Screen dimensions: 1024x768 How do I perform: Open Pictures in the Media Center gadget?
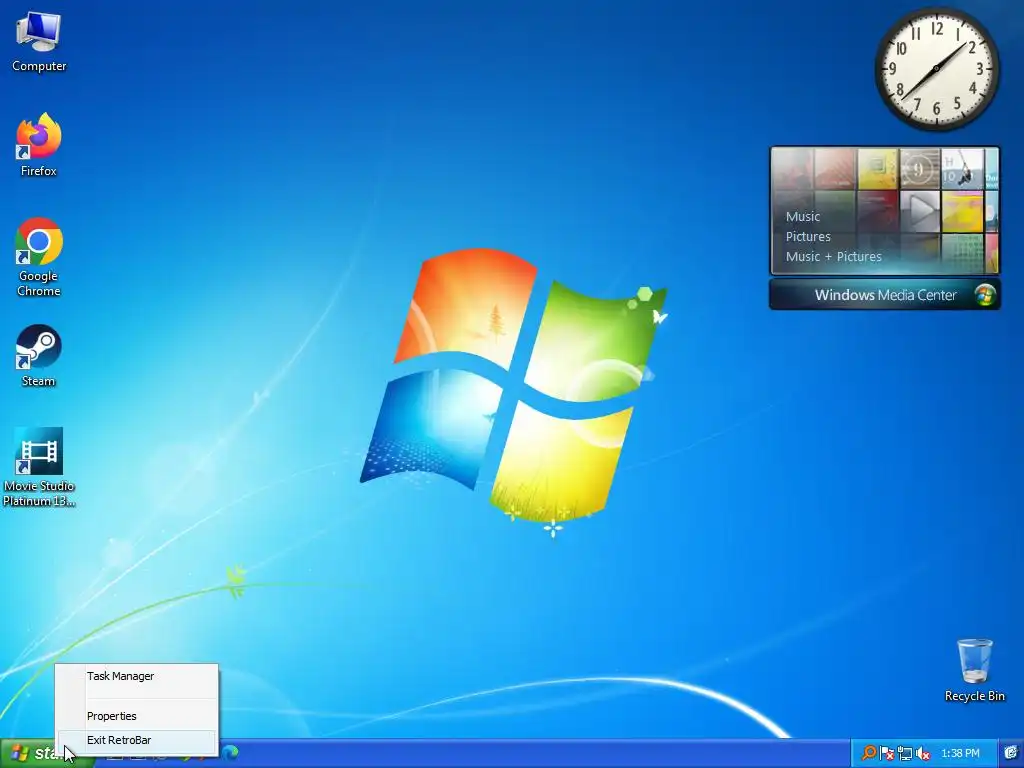pos(808,236)
